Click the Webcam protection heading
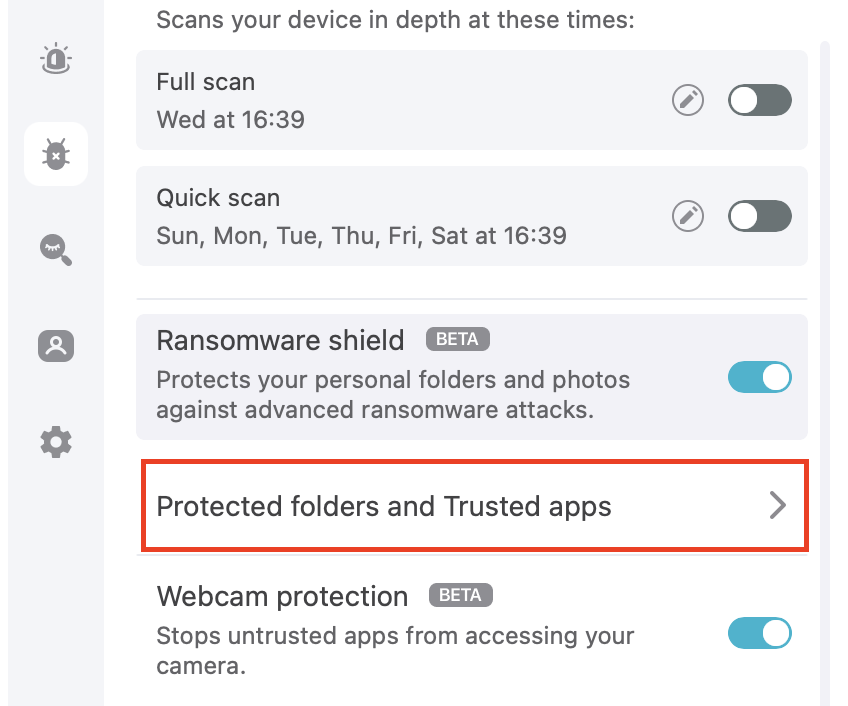 pyautogui.click(x=282, y=597)
